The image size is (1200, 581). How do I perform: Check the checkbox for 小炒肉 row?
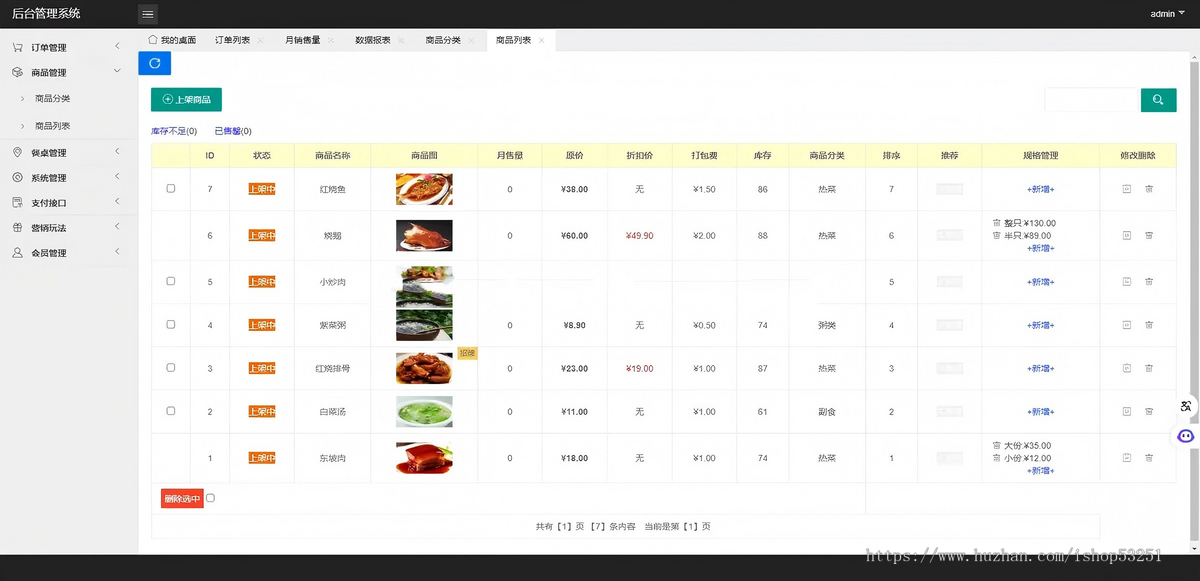point(170,281)
